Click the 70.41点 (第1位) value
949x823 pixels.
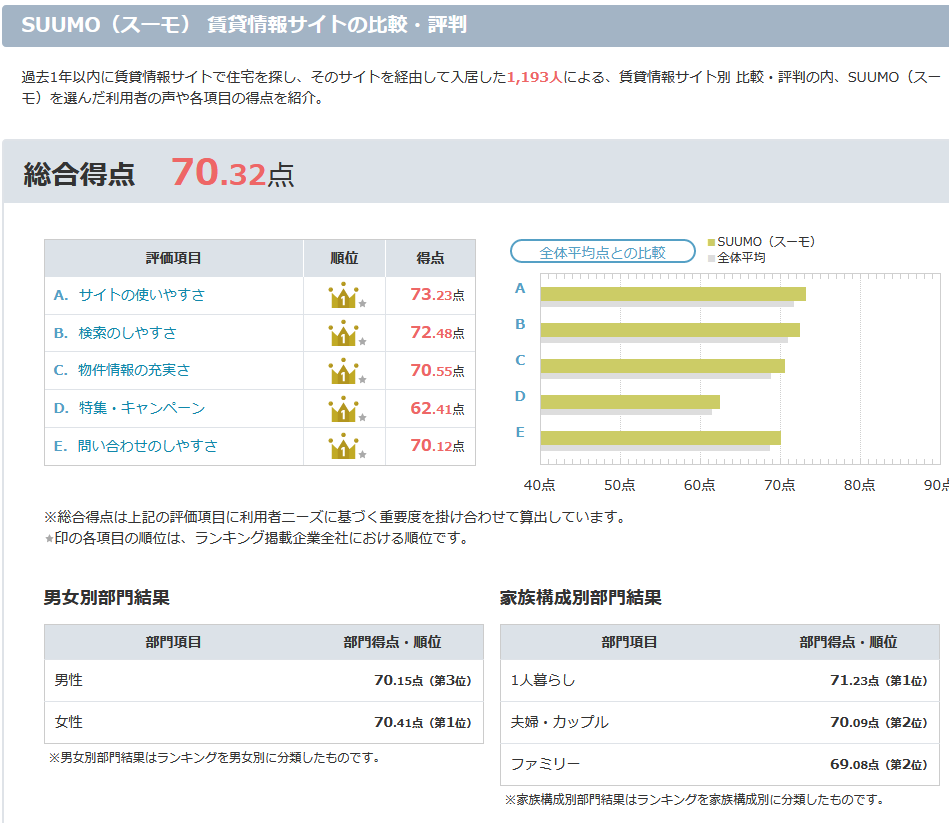(422, 722)
